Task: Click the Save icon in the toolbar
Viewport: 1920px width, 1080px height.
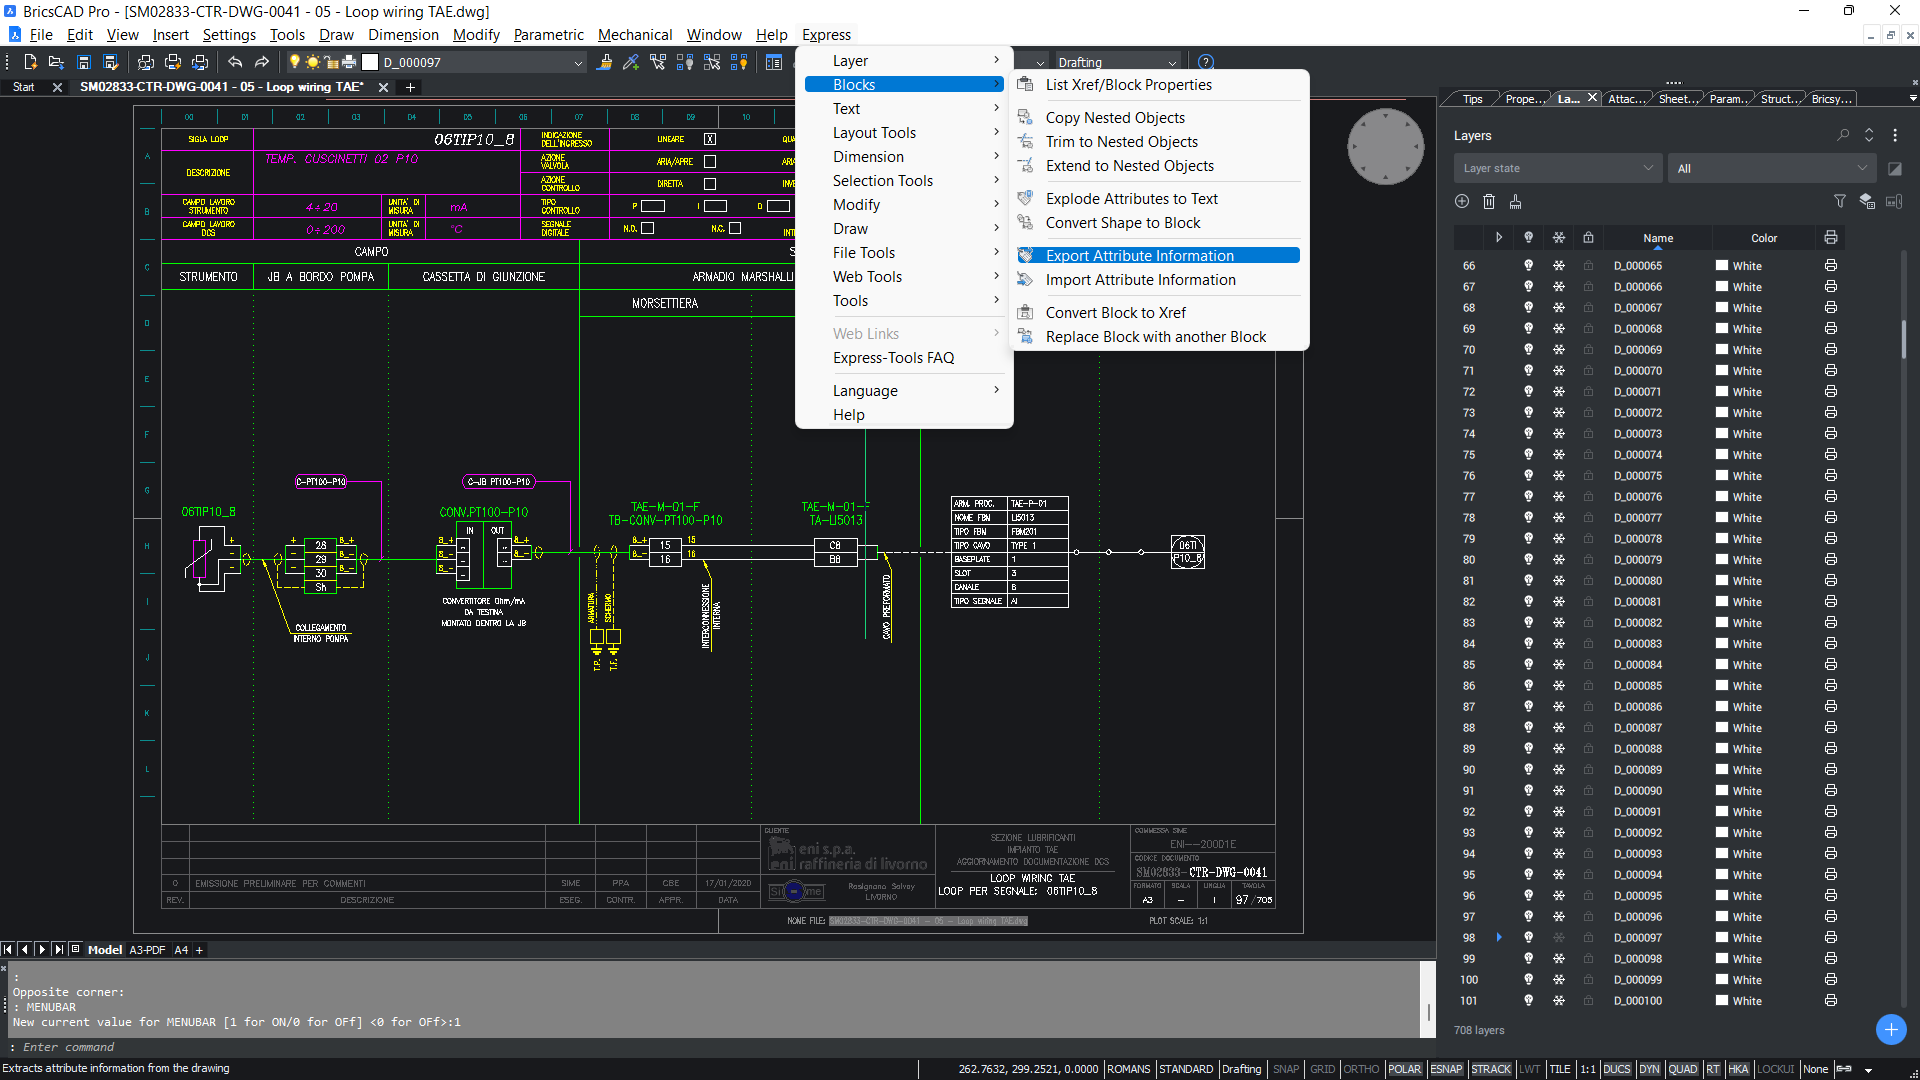Action: click(84, 62)
